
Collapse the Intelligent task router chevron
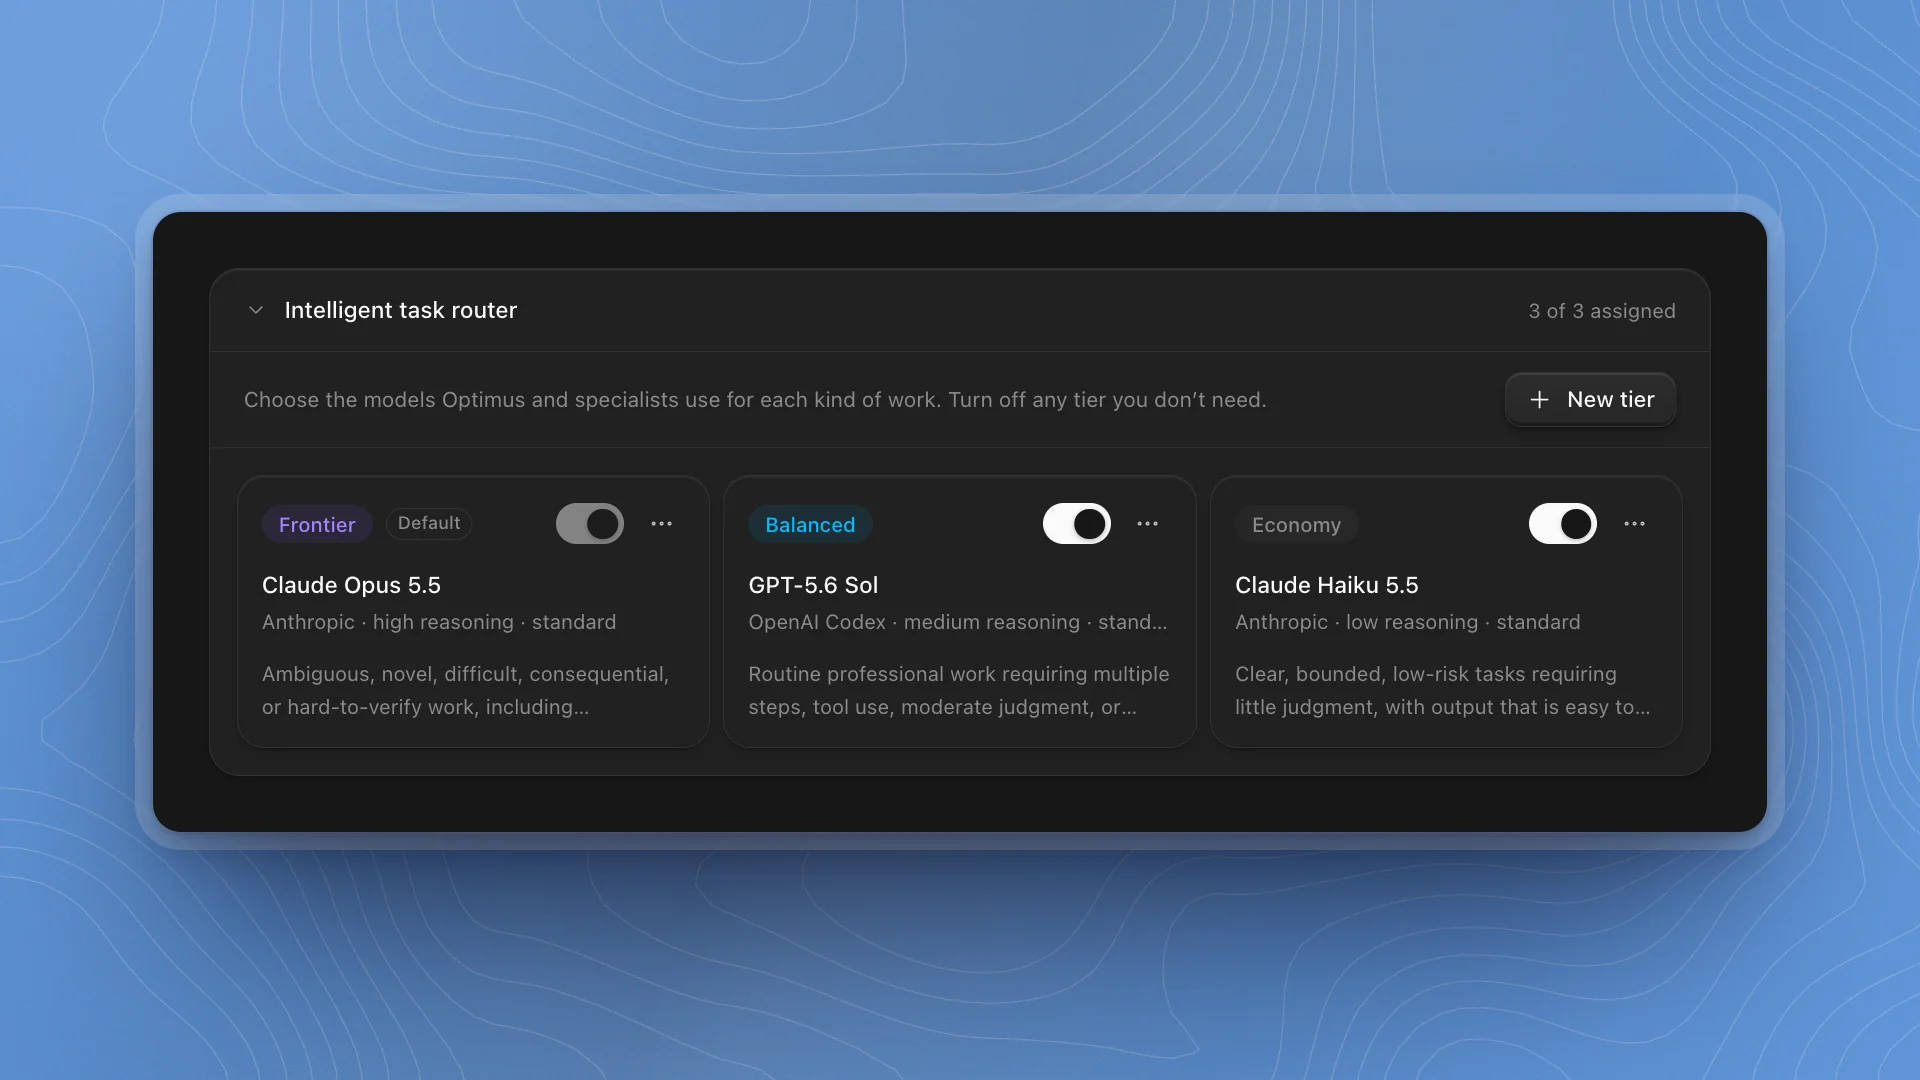click(256, 310)
